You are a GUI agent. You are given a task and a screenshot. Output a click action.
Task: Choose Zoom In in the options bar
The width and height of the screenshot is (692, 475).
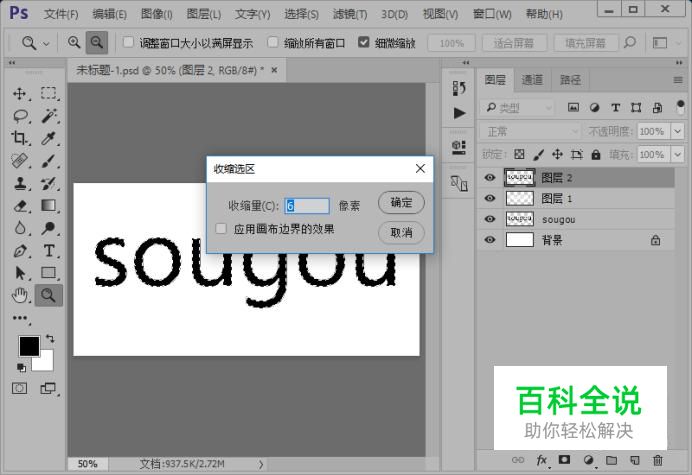click(74, 42)
